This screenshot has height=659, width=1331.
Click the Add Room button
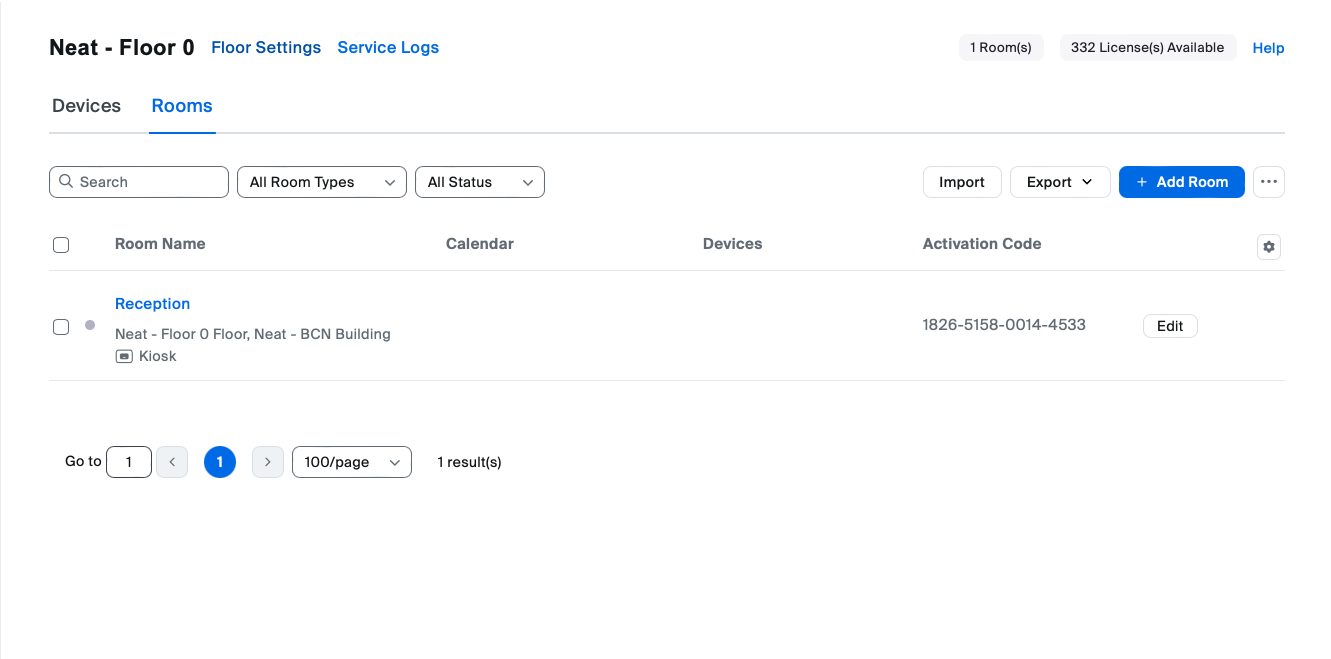1182,182
